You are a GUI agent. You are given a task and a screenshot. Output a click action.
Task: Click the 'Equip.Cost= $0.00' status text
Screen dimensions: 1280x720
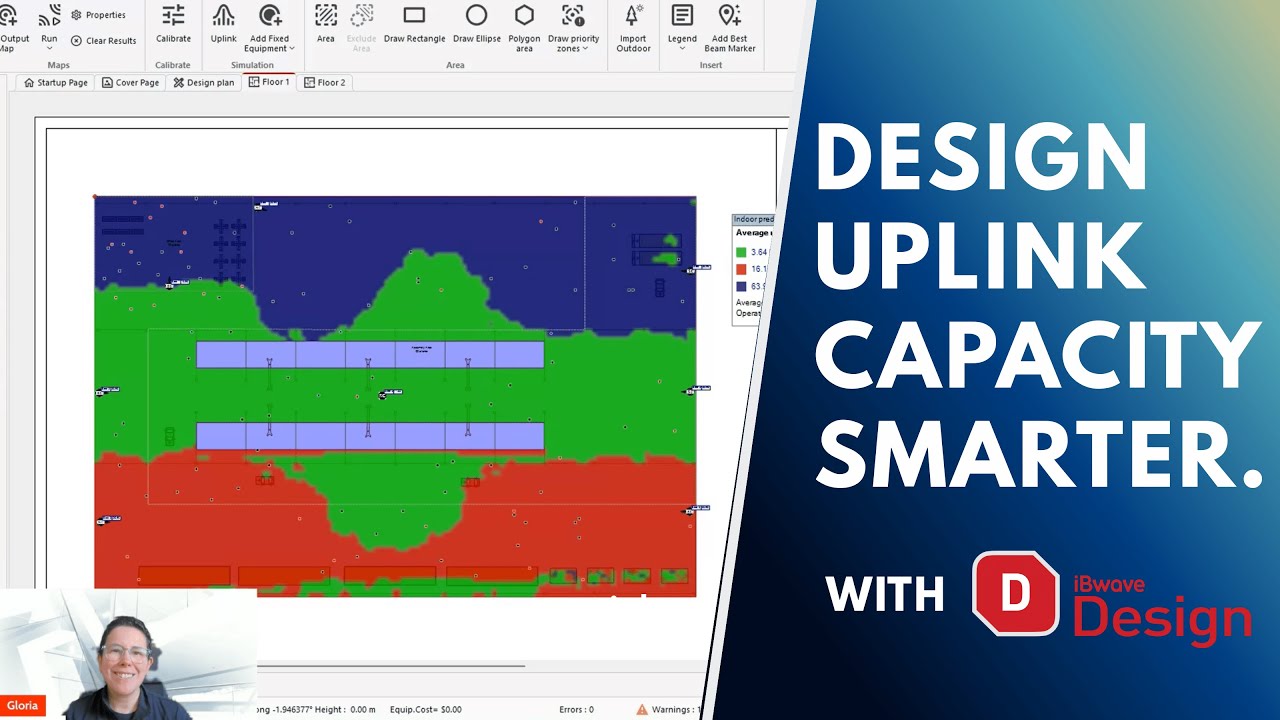click(425, 710)
